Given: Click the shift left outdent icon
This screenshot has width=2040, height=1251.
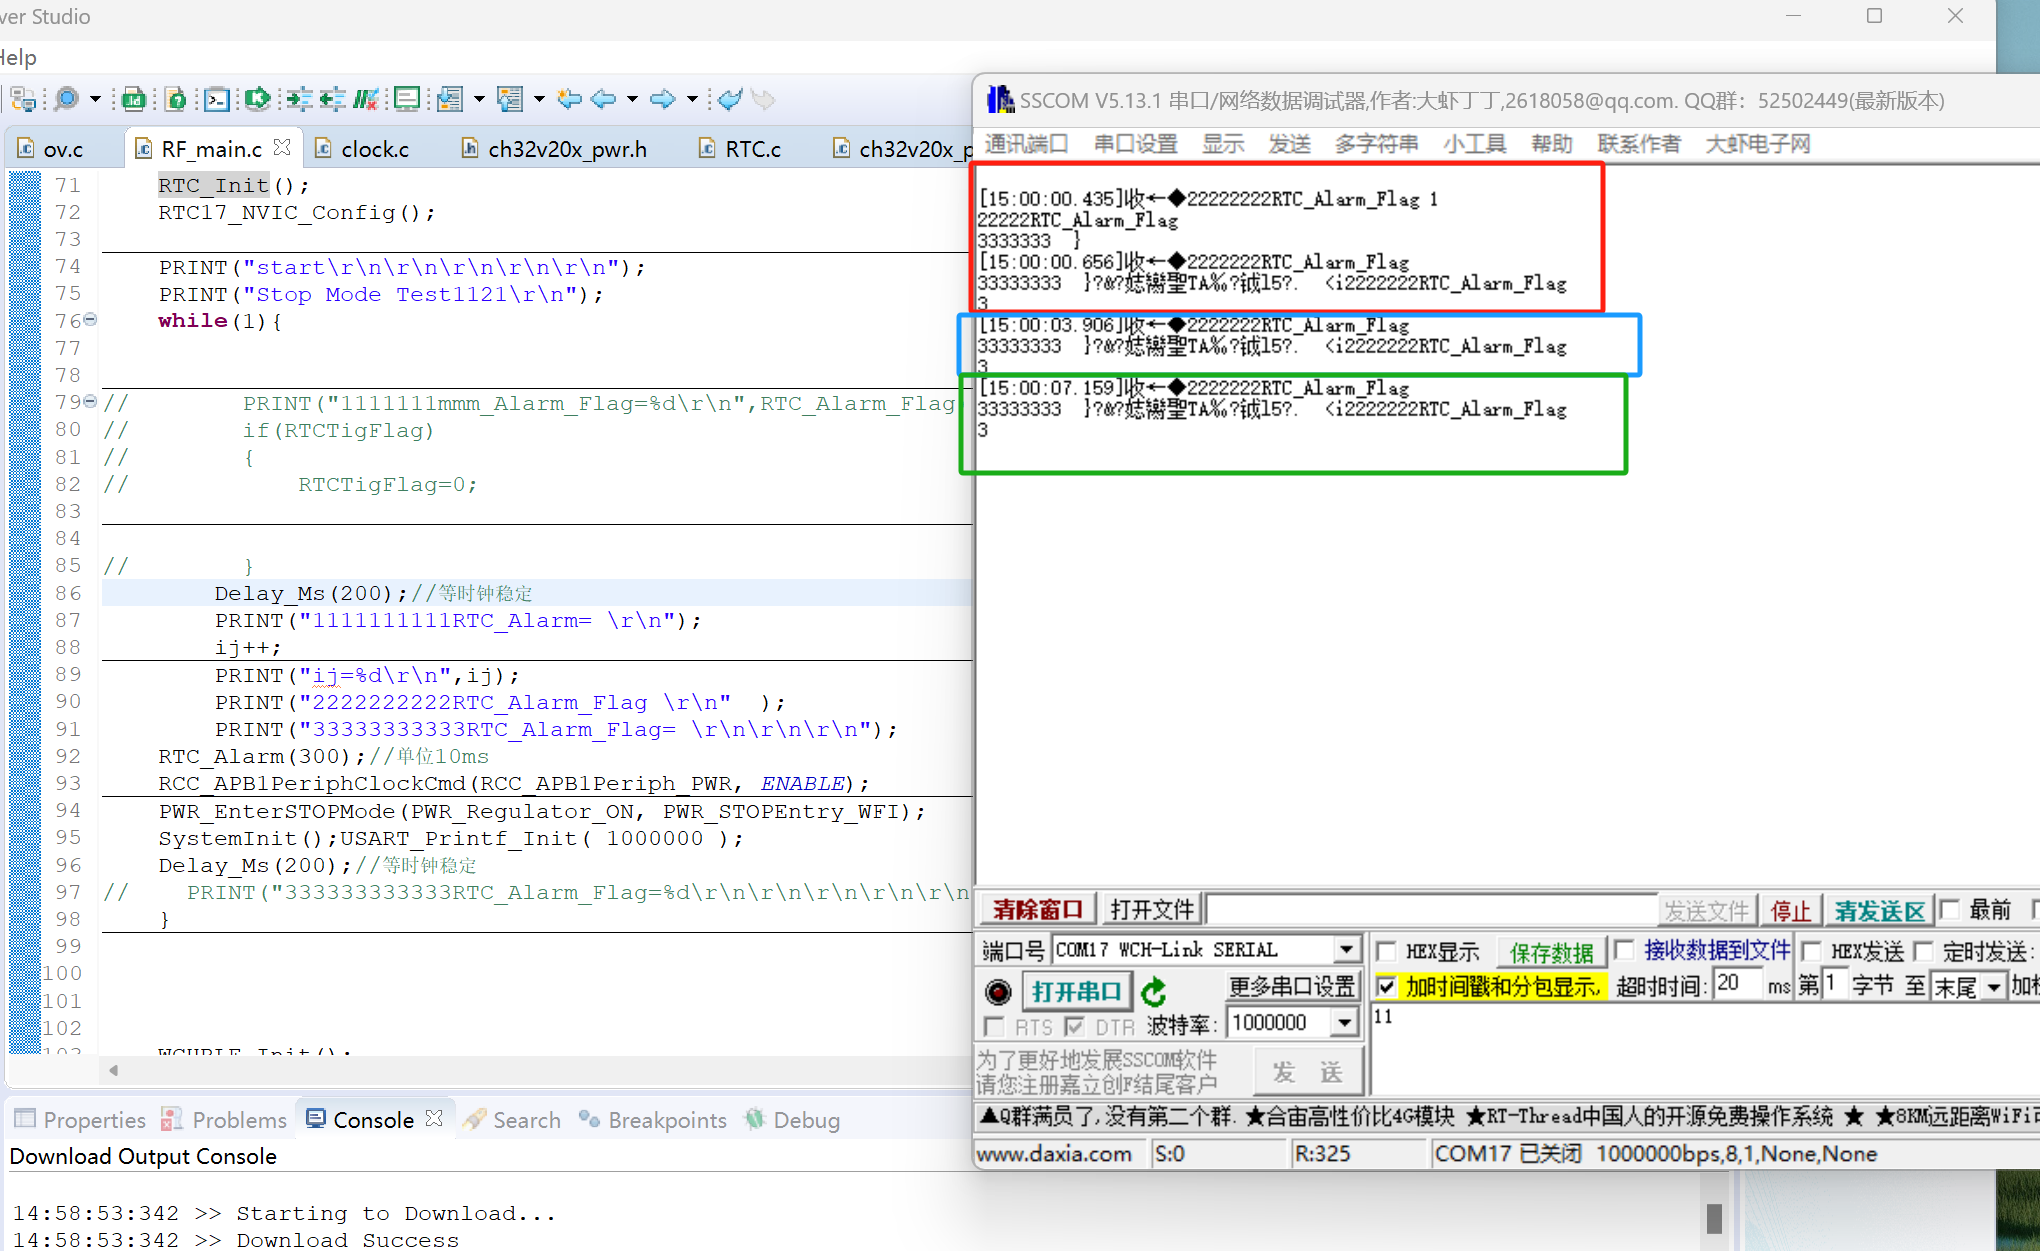Looking at the screenshot, I should [332, 99].
